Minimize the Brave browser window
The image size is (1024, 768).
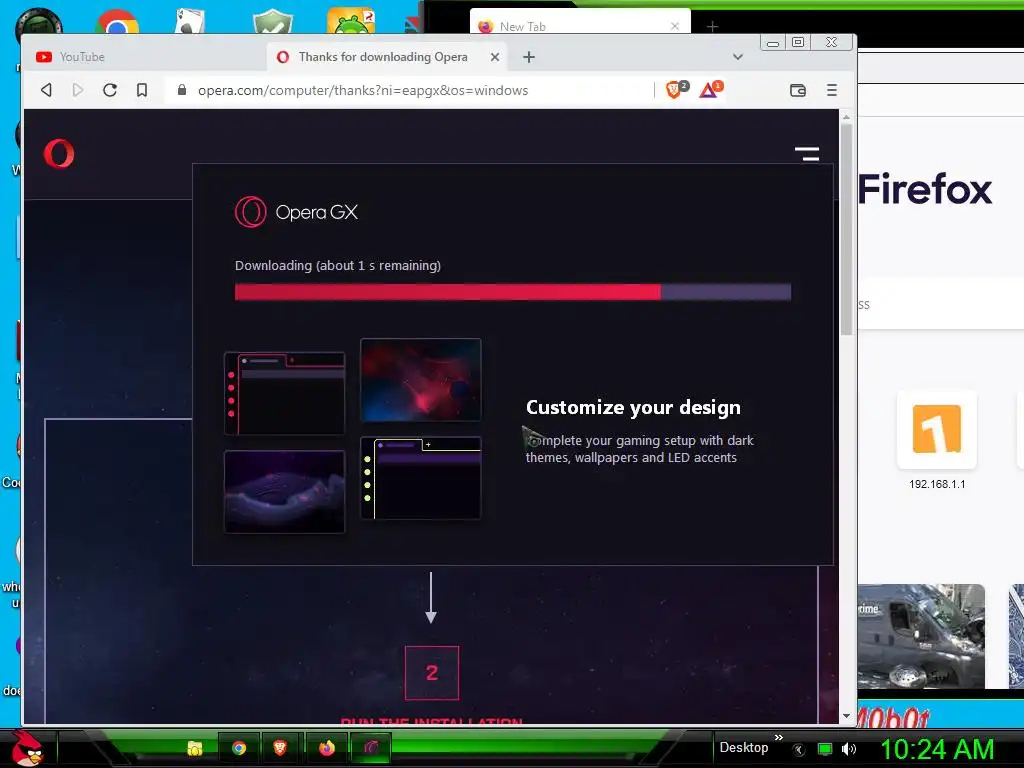[773, 42]
